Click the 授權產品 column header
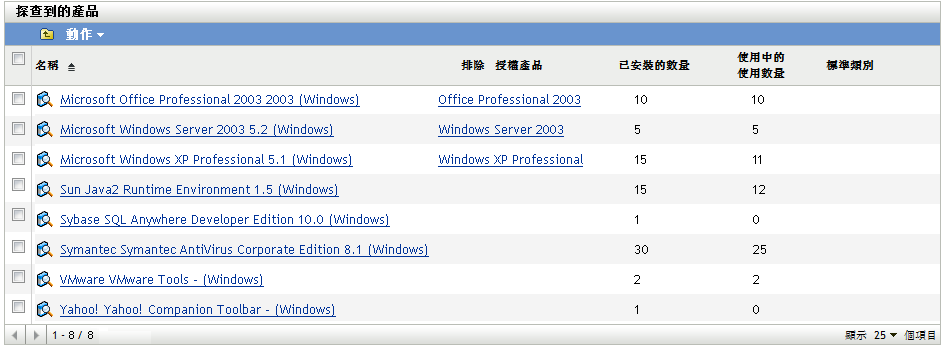This screenshot has width=946, height=360. pos(519,66)
